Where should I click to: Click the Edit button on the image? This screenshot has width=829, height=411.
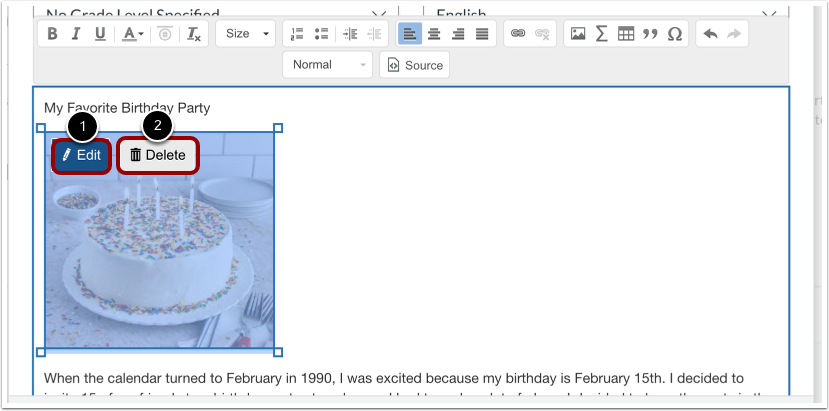click(x=81, y=155)
